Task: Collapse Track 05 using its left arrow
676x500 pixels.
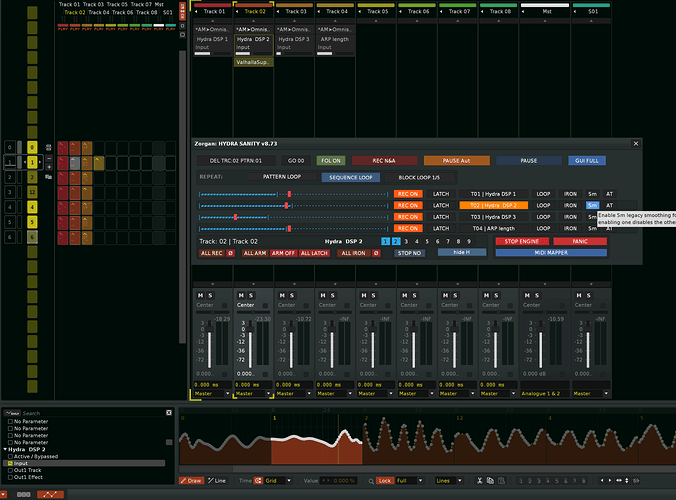Action: 360,12
